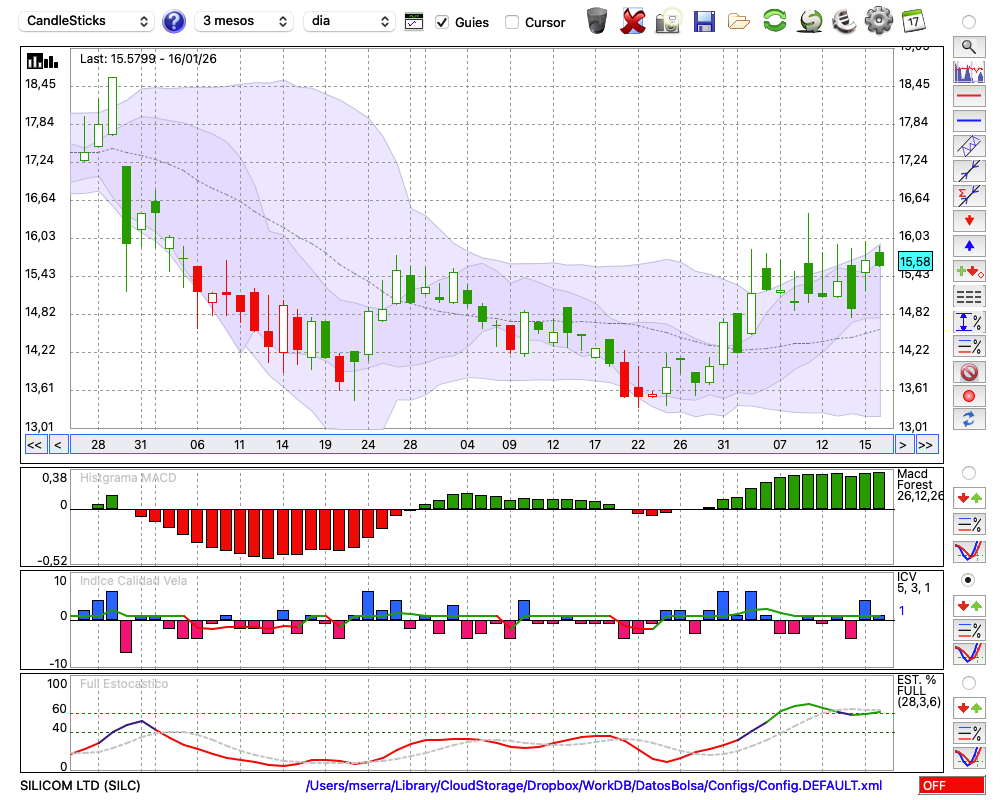Click the date timeline scrollbar under the chart

[480, 444]
